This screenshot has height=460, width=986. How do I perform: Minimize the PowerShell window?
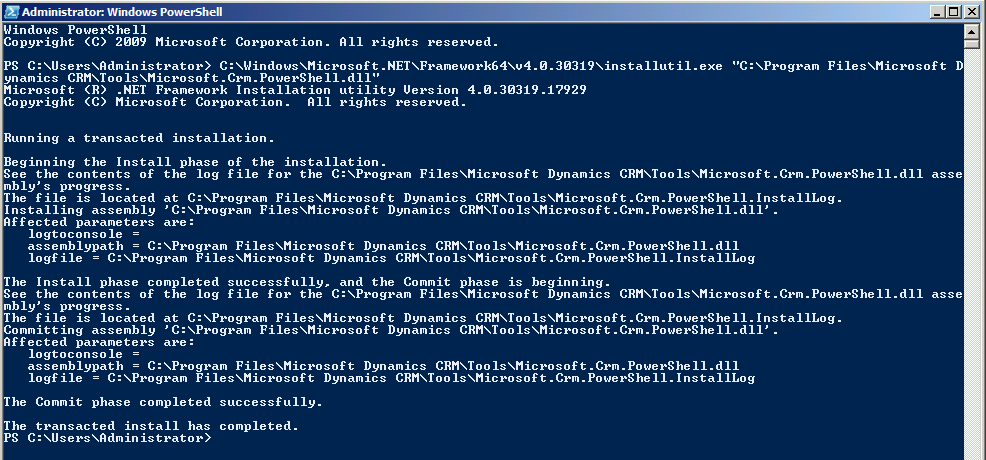[x=937, y=12]
